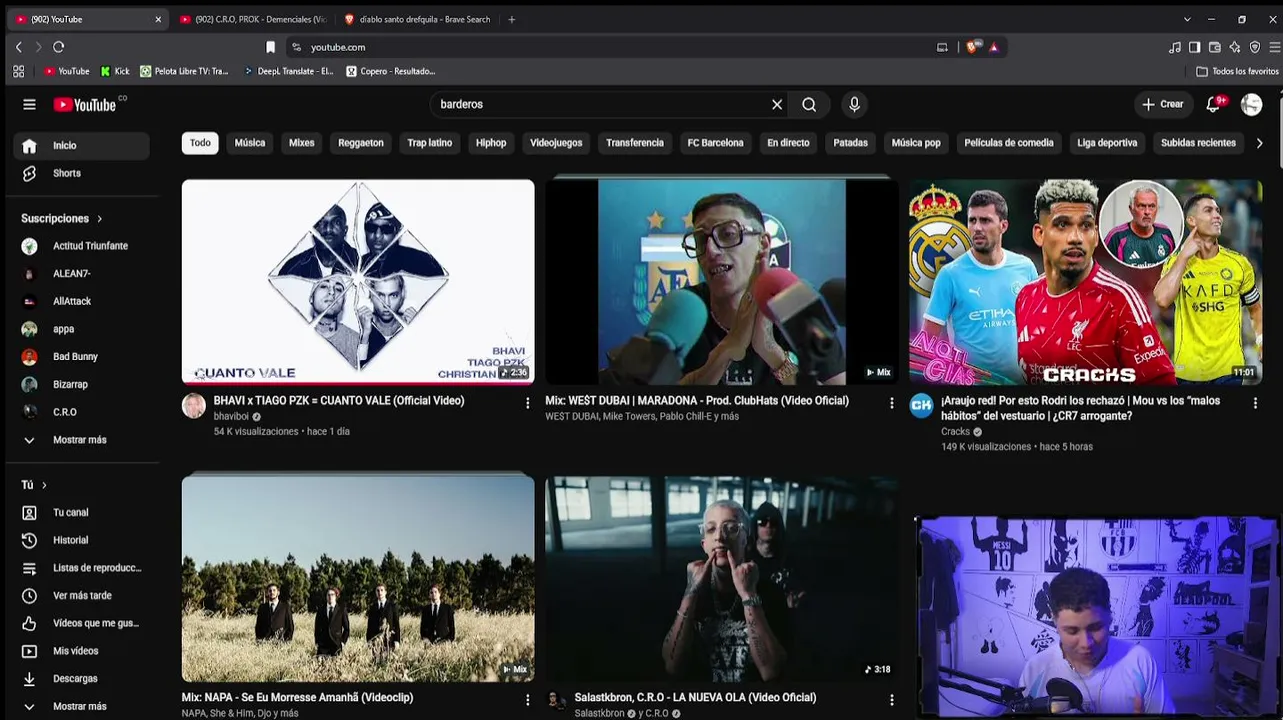This screenshot has height=720, width=1283.
Task: Show more filter chips with right arrow
Action: (x=1259, y=143)
